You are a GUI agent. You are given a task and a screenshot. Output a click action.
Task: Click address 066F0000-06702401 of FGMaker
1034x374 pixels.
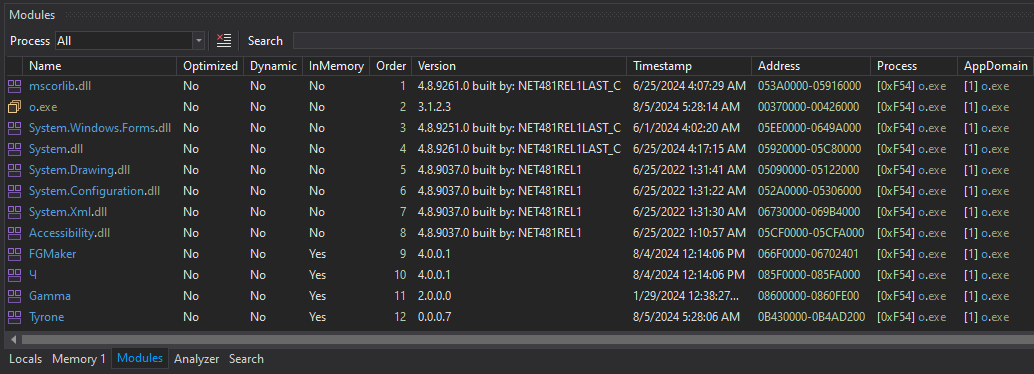808,254
